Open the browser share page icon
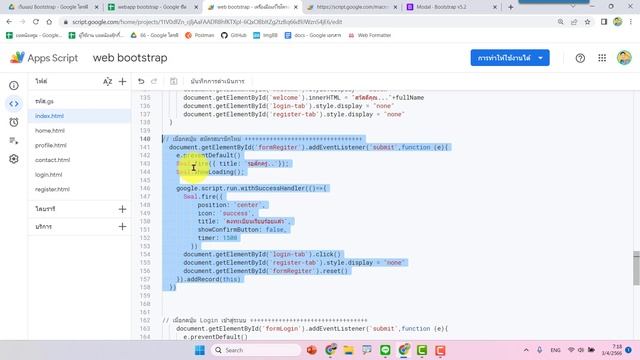The image size is (640, 360). tap(574, 22)
